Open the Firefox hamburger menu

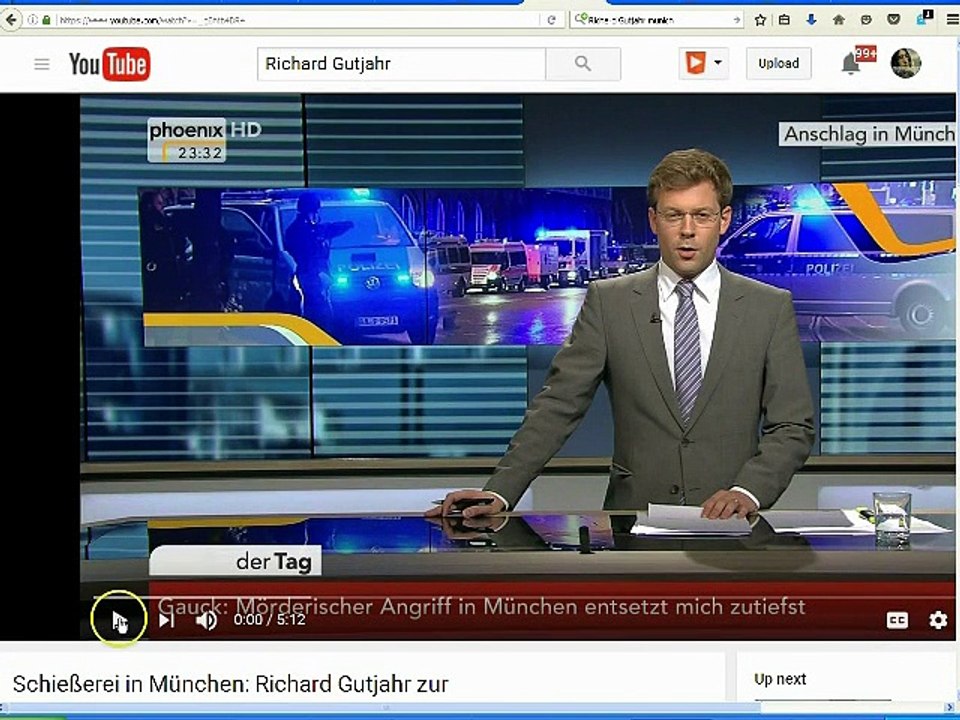coord(952,20)
